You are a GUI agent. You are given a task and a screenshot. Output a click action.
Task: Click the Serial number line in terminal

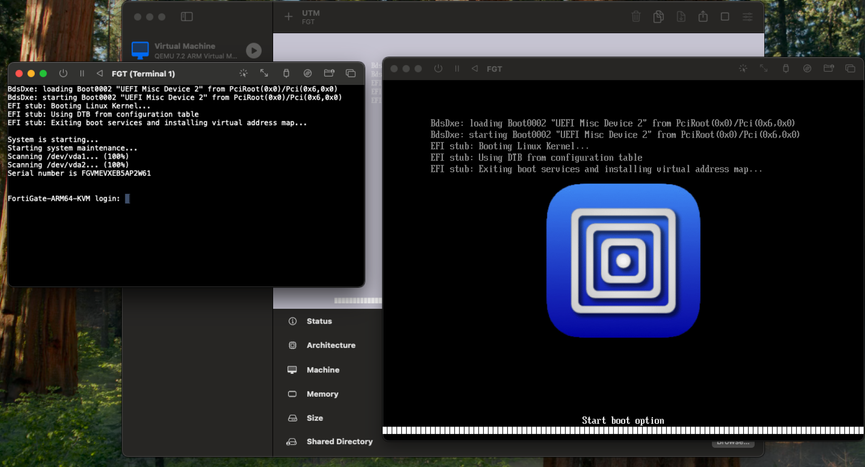[79, 173]
